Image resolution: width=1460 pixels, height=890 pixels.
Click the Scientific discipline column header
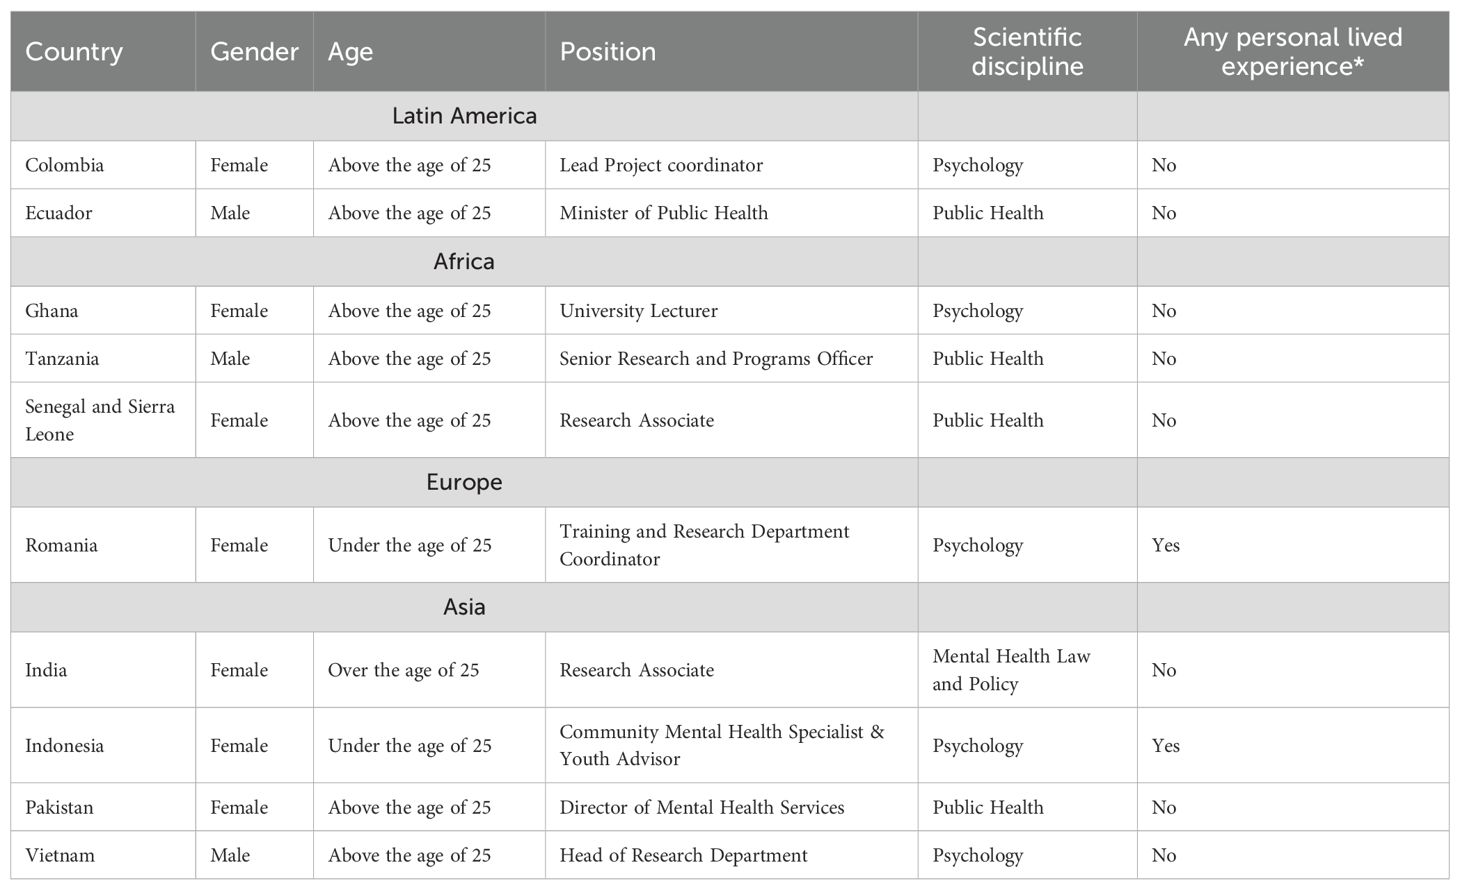click(1027, 52)
